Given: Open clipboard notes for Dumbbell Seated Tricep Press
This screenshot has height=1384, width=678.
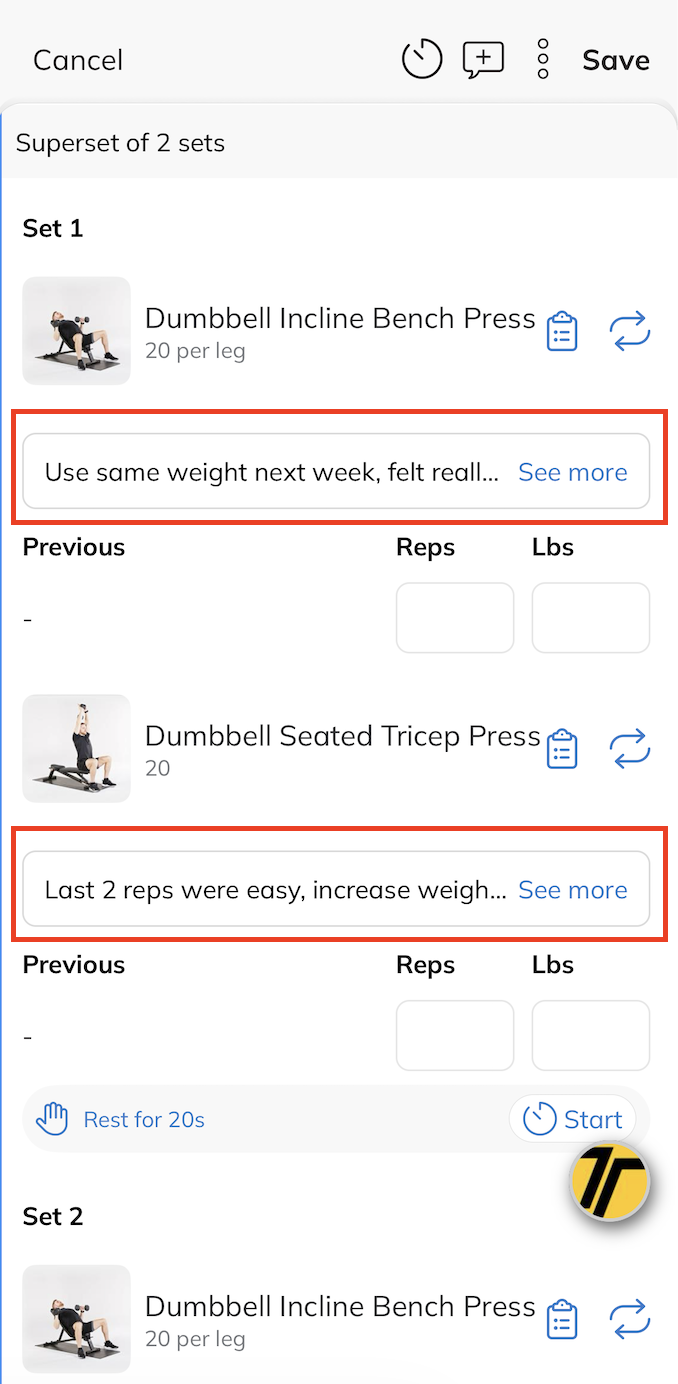Looking at the screenshot, I should click(562, 749).
